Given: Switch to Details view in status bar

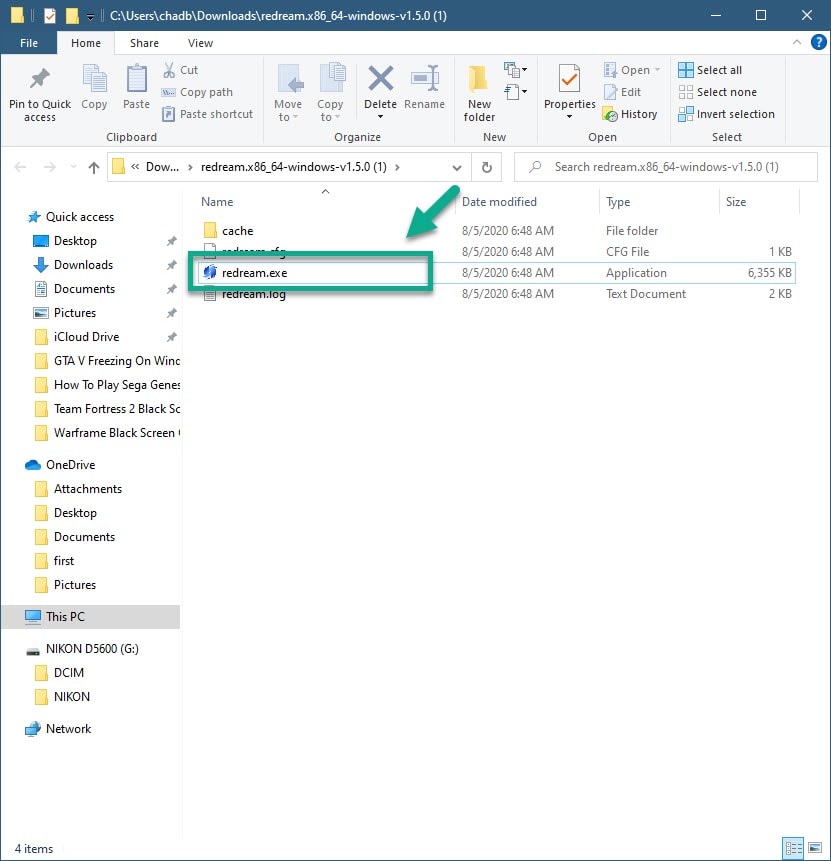Looking at the screenshot, I should pos(793,848).
